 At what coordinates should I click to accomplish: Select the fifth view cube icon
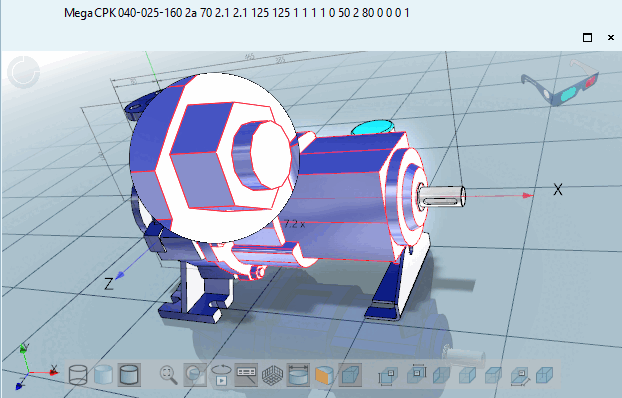point(493,375)
